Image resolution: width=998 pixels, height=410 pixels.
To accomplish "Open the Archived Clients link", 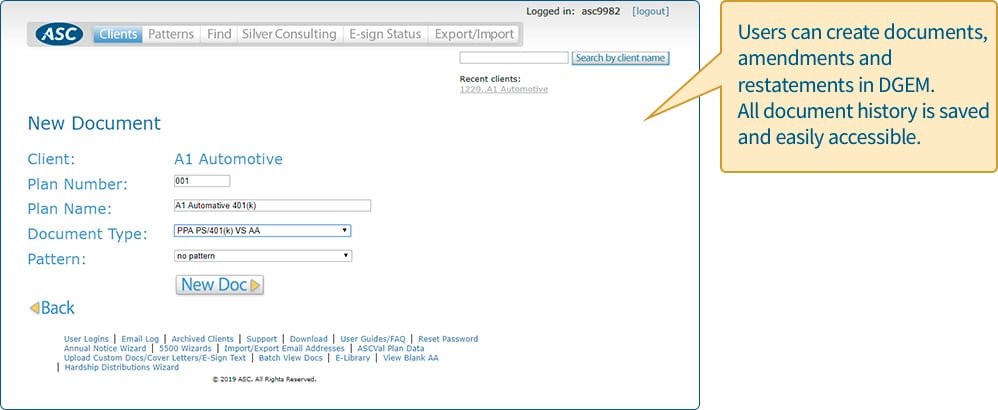I will (x=201, y=339).
